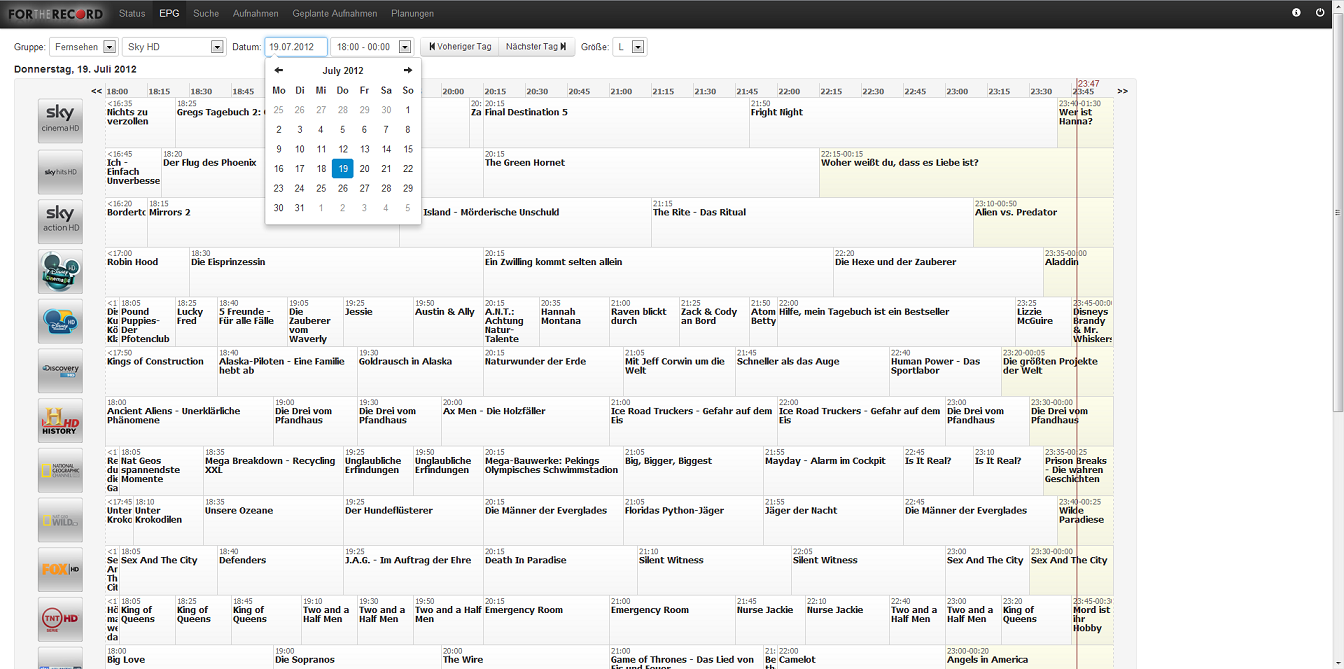The height and width of the screenshot is (669, 1344).
Task: Click the << earlier timeline arrow
Action: pos(97,91)
